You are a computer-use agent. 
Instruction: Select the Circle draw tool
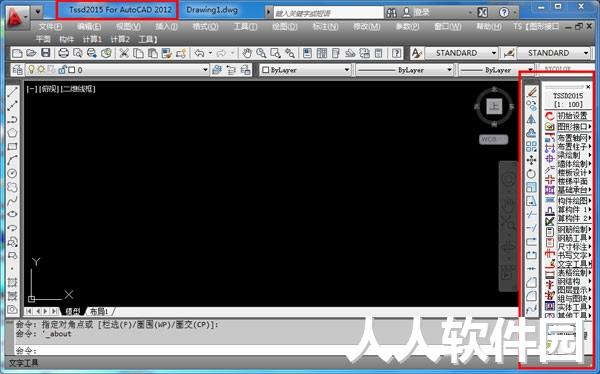[13, 173]
